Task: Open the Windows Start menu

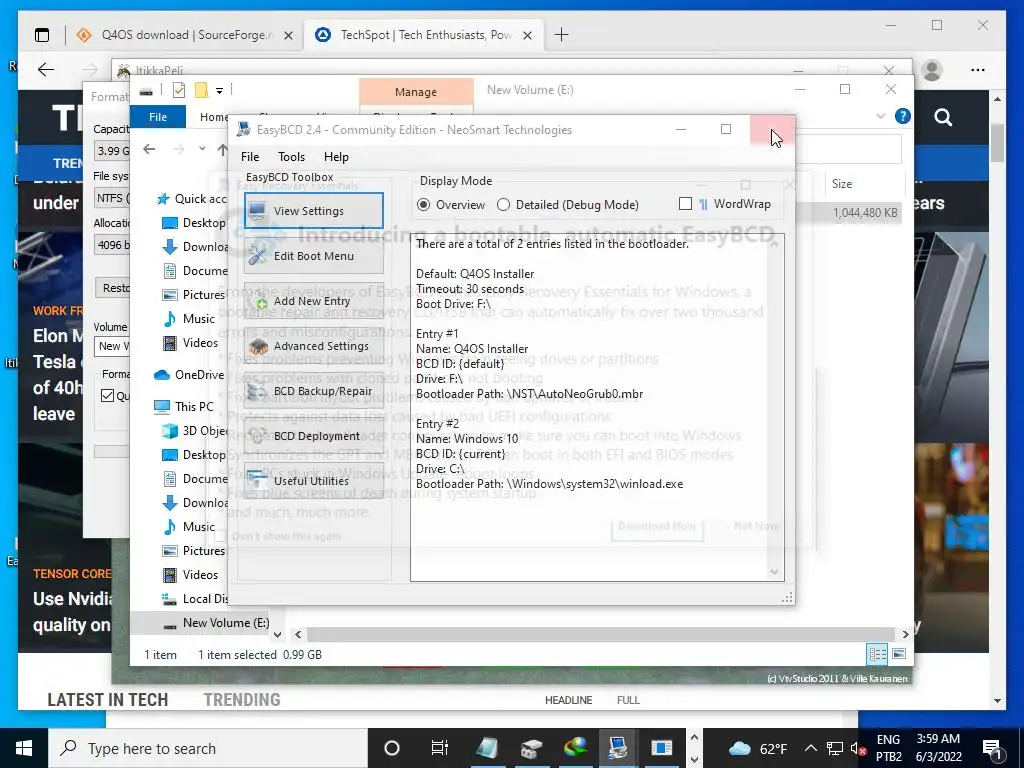Action: click(24, 748)
